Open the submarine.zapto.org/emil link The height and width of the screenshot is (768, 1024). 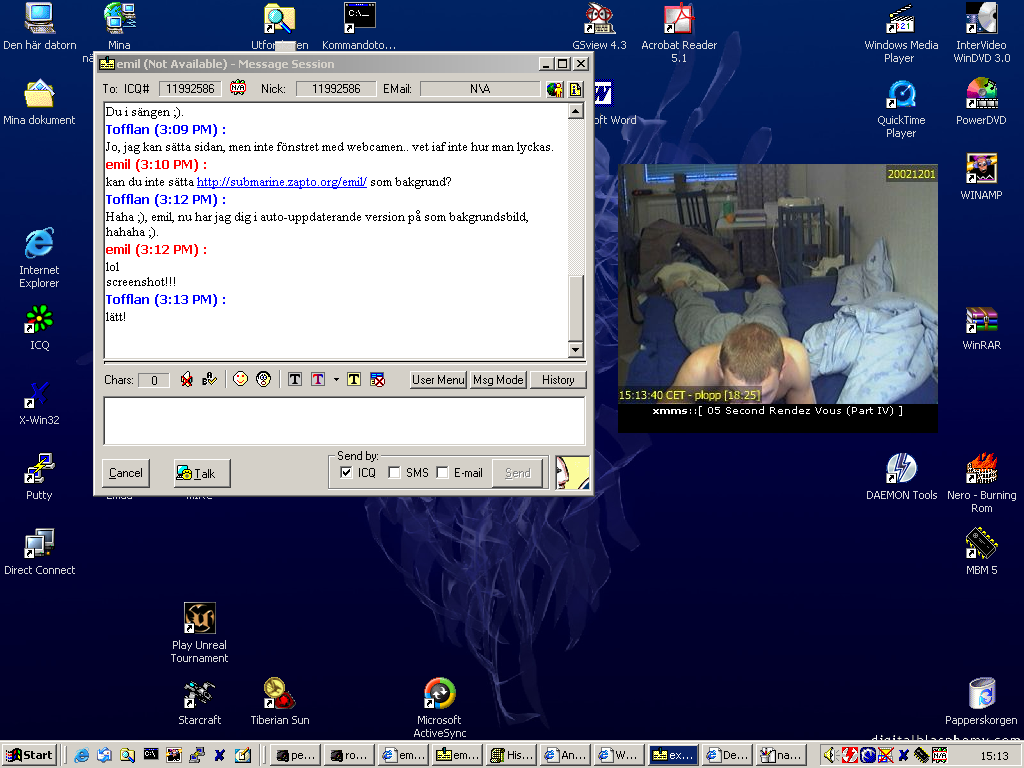click(x=281, y=182)
